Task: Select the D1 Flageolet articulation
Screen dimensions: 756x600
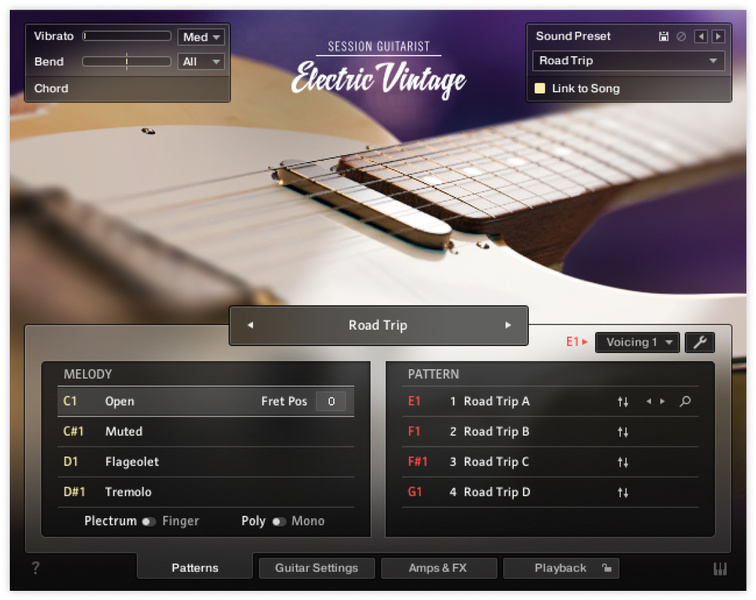Action: tap(206, 462)
